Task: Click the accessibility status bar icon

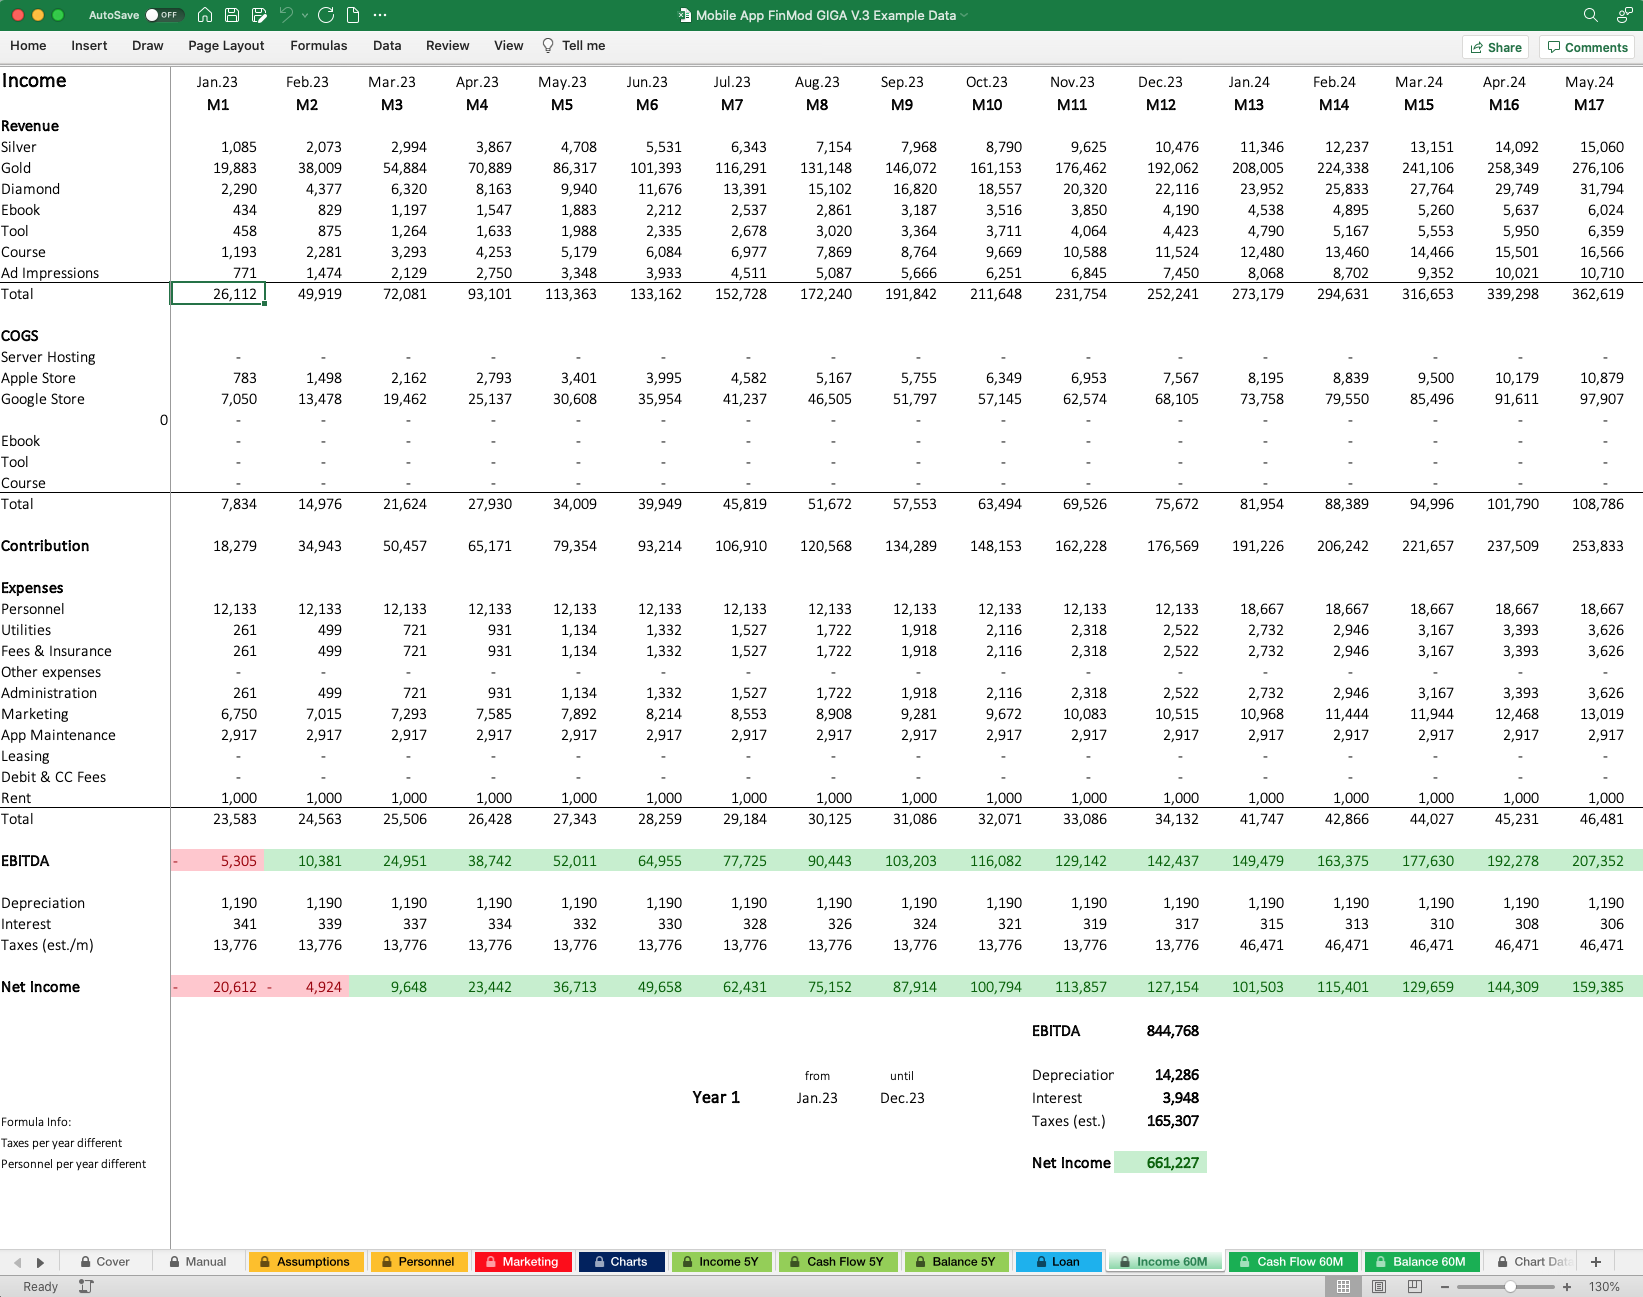Action: (x=86, y=1286)
